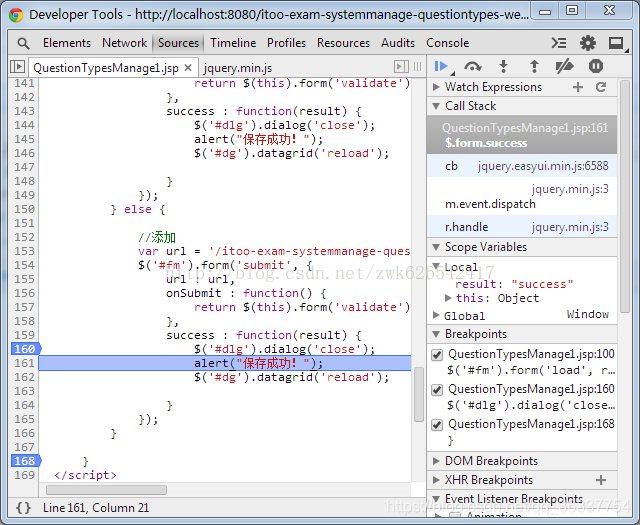This screenshot has height=525, width=640.
Task: Click the vertical scrollbar thumb of code editor
Action: [x=418, y=394]
